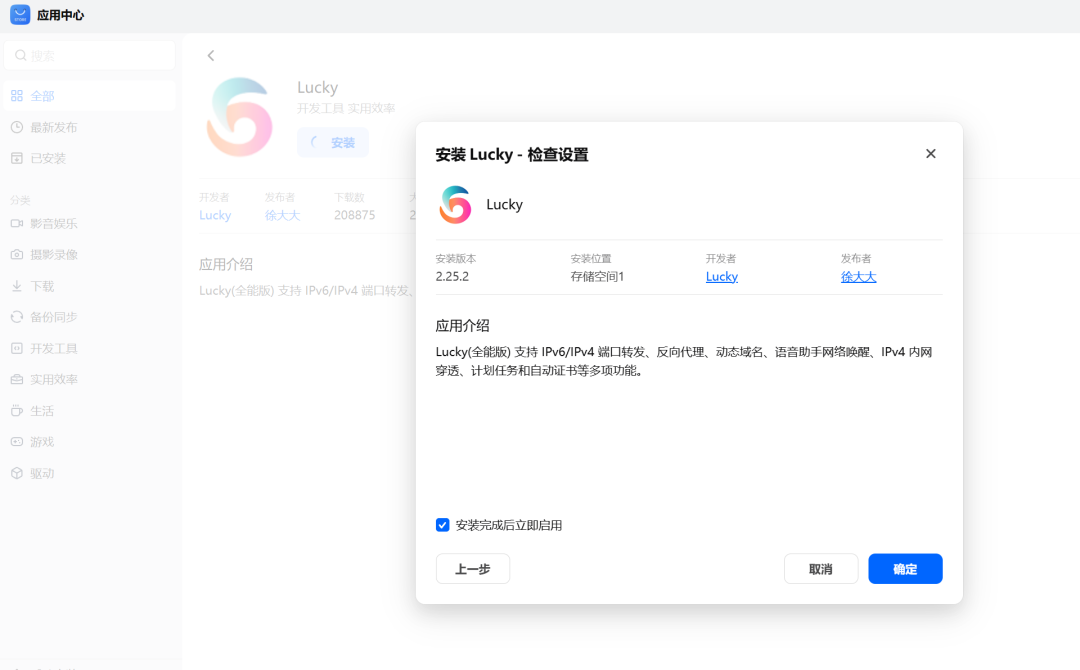The image size is (1080, 670).
Task: Click the version value 2.25.2
Action: [453, 277]
